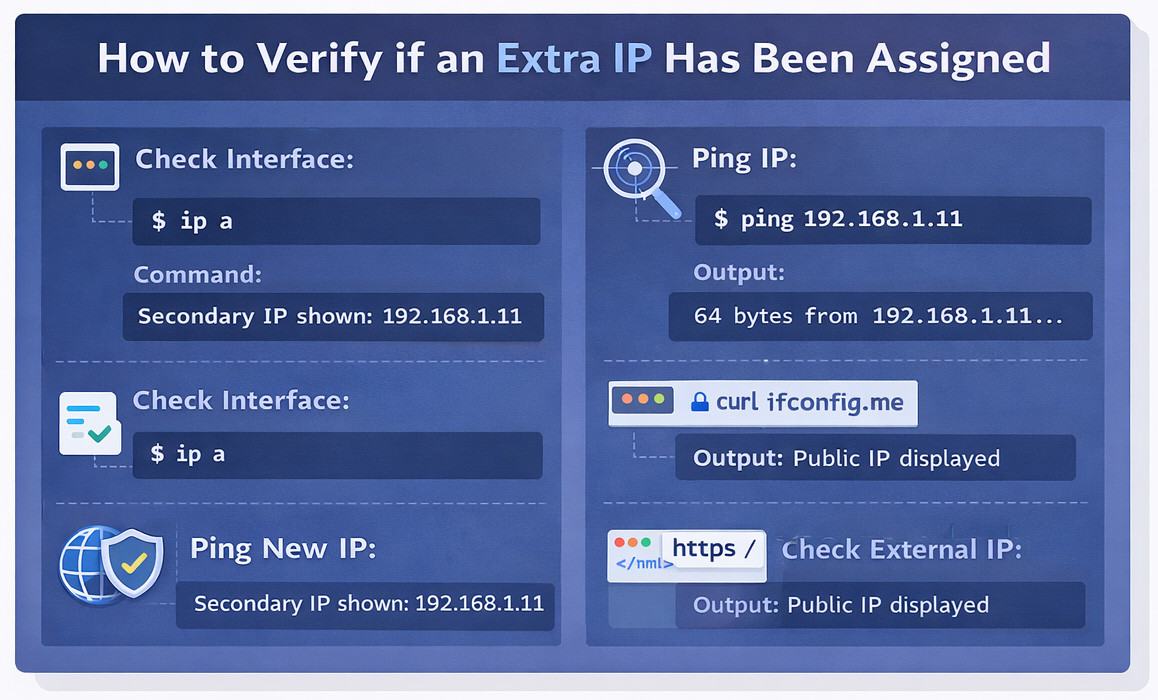
Task: Select the Check External IP heading
Action: tap(902, 549)
